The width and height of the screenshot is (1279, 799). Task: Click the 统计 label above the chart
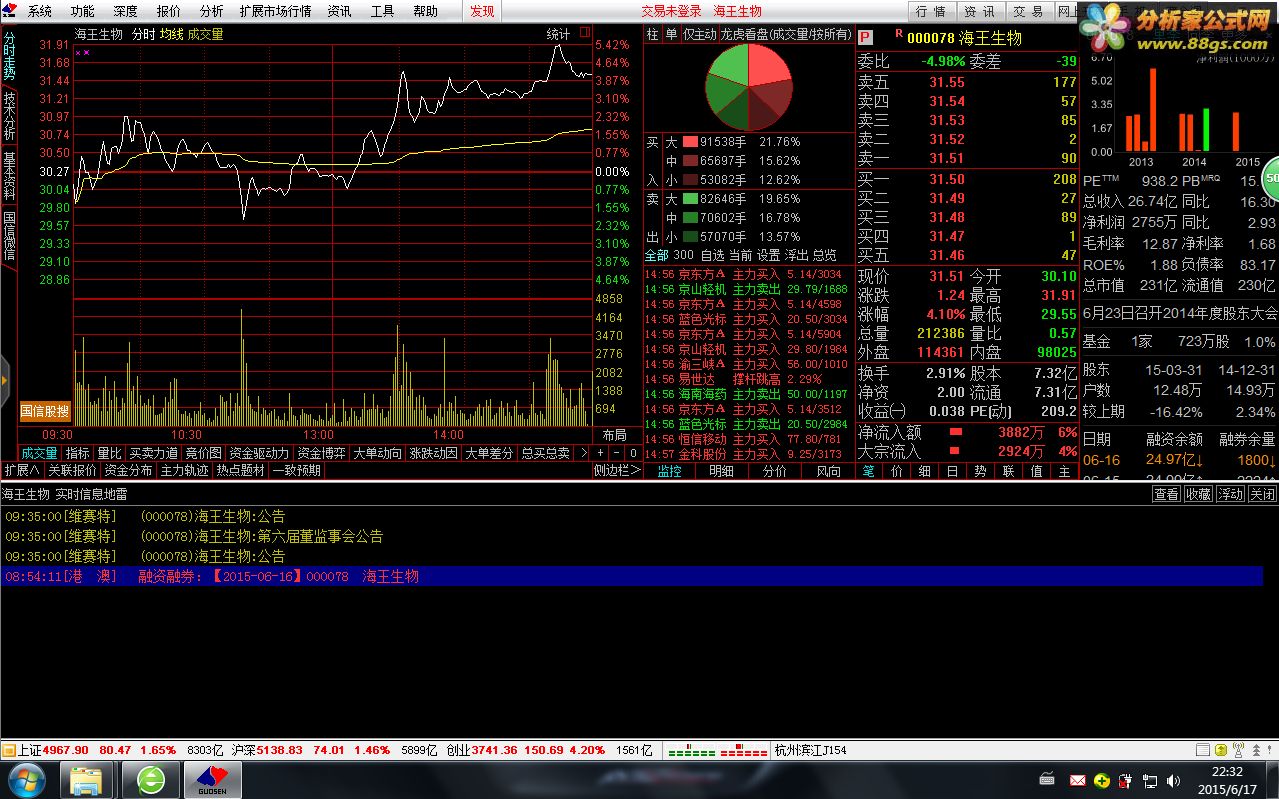(558, 34)
